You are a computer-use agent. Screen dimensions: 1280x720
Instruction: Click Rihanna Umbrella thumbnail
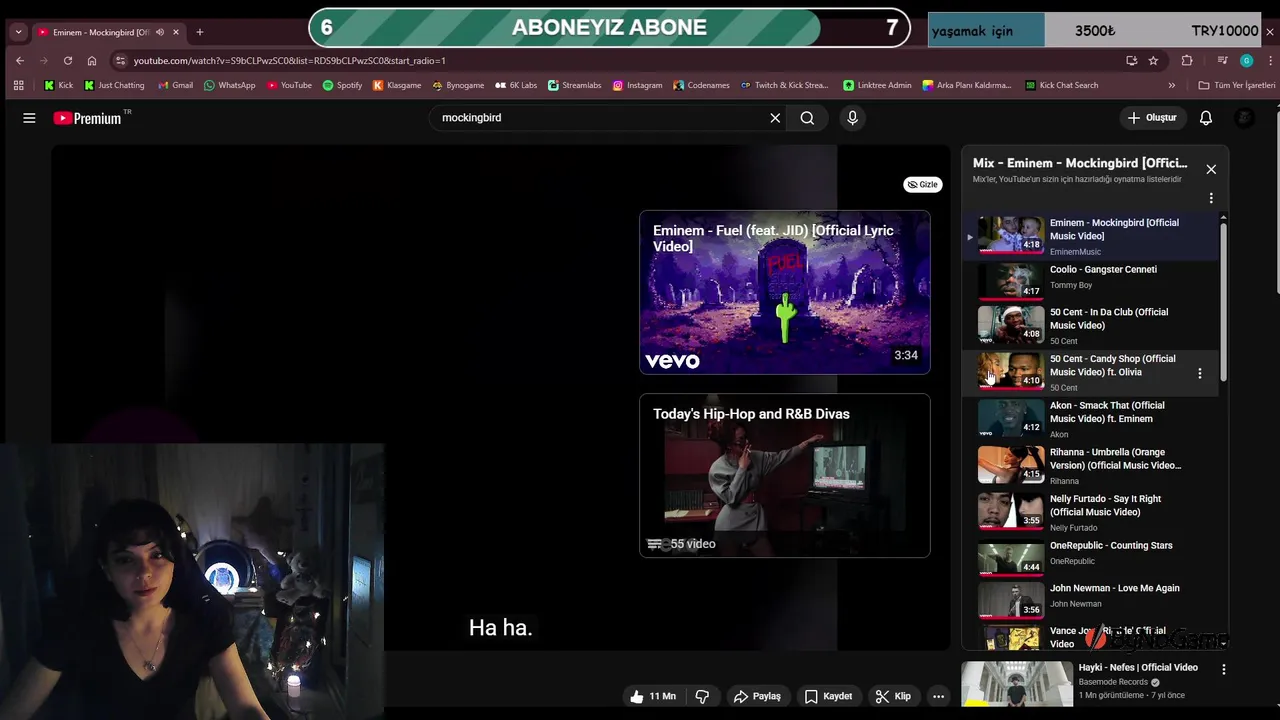coord(1010,465)
